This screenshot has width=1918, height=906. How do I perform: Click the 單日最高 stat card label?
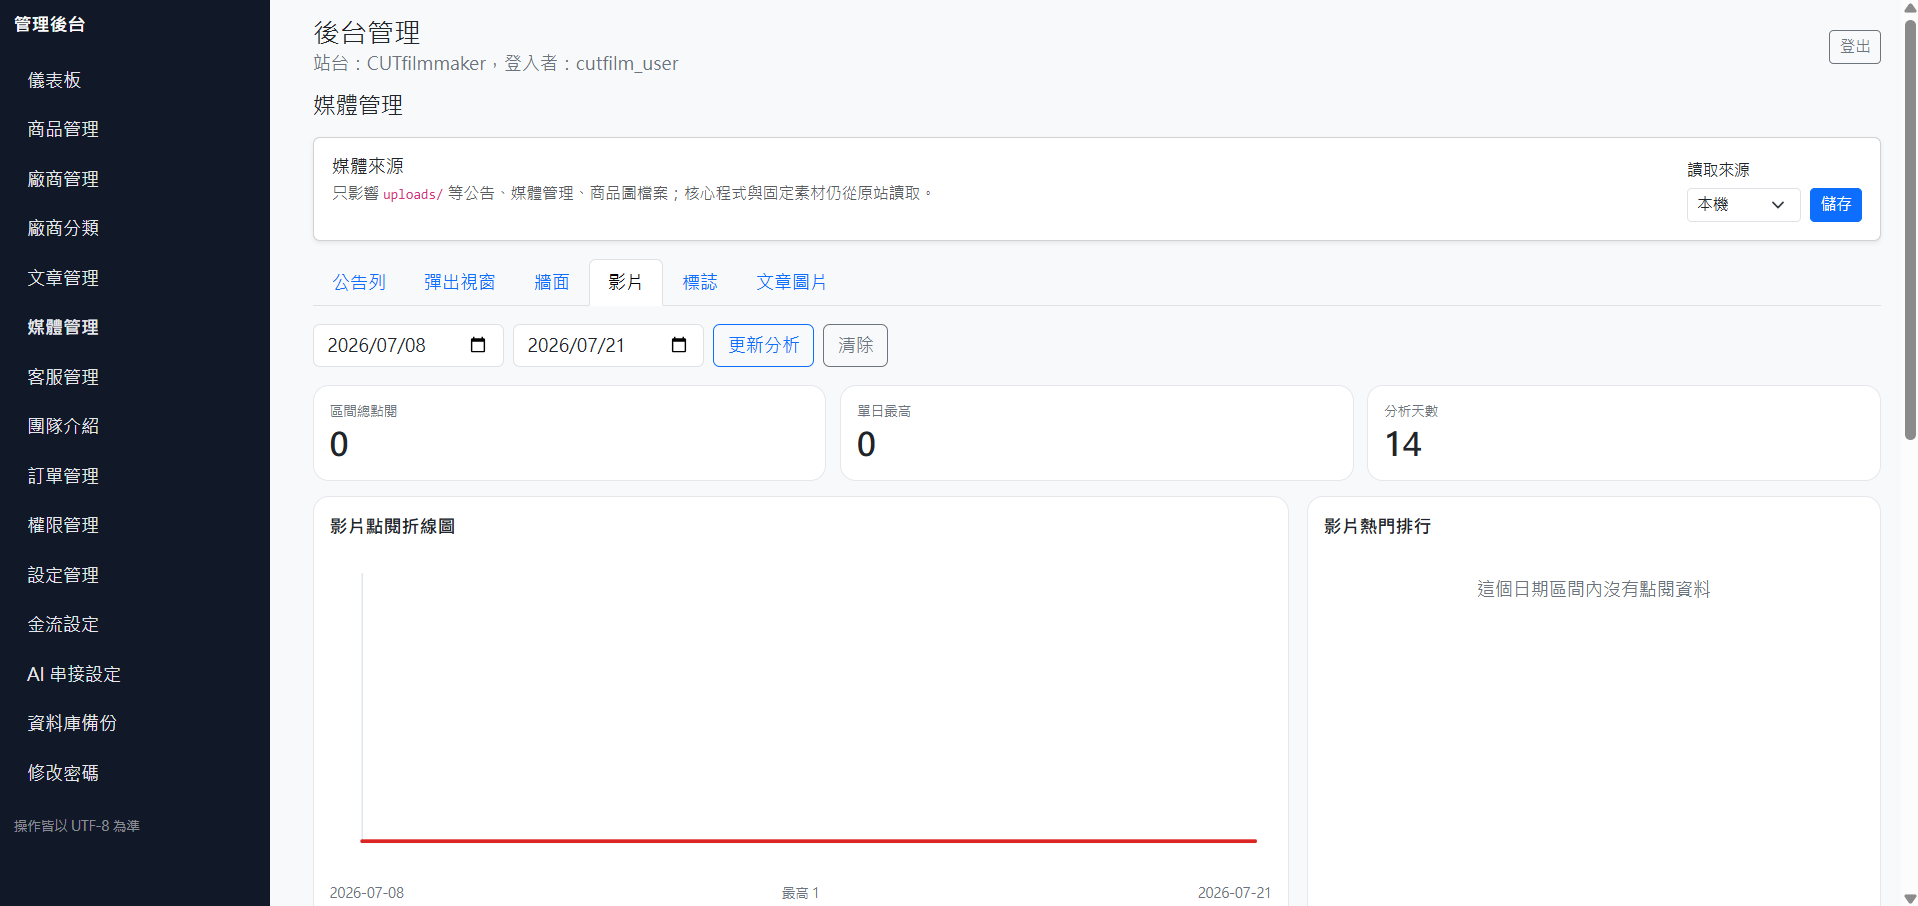click(x=884, y=411)
